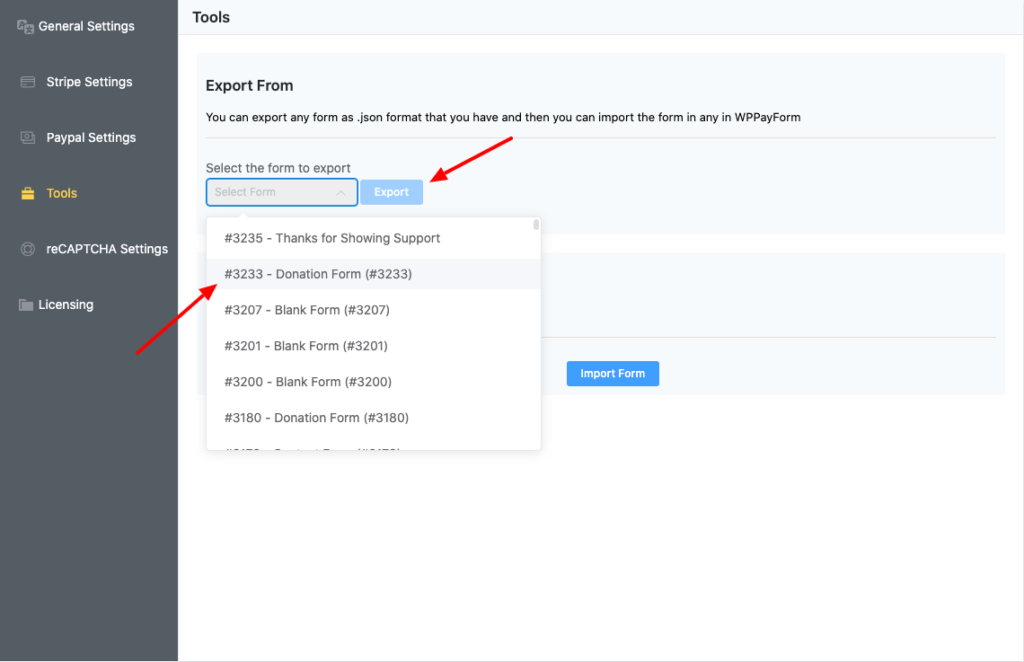The image size is (1024, 662).
Task: Click the Select Form input field
Action: (270, 193)
